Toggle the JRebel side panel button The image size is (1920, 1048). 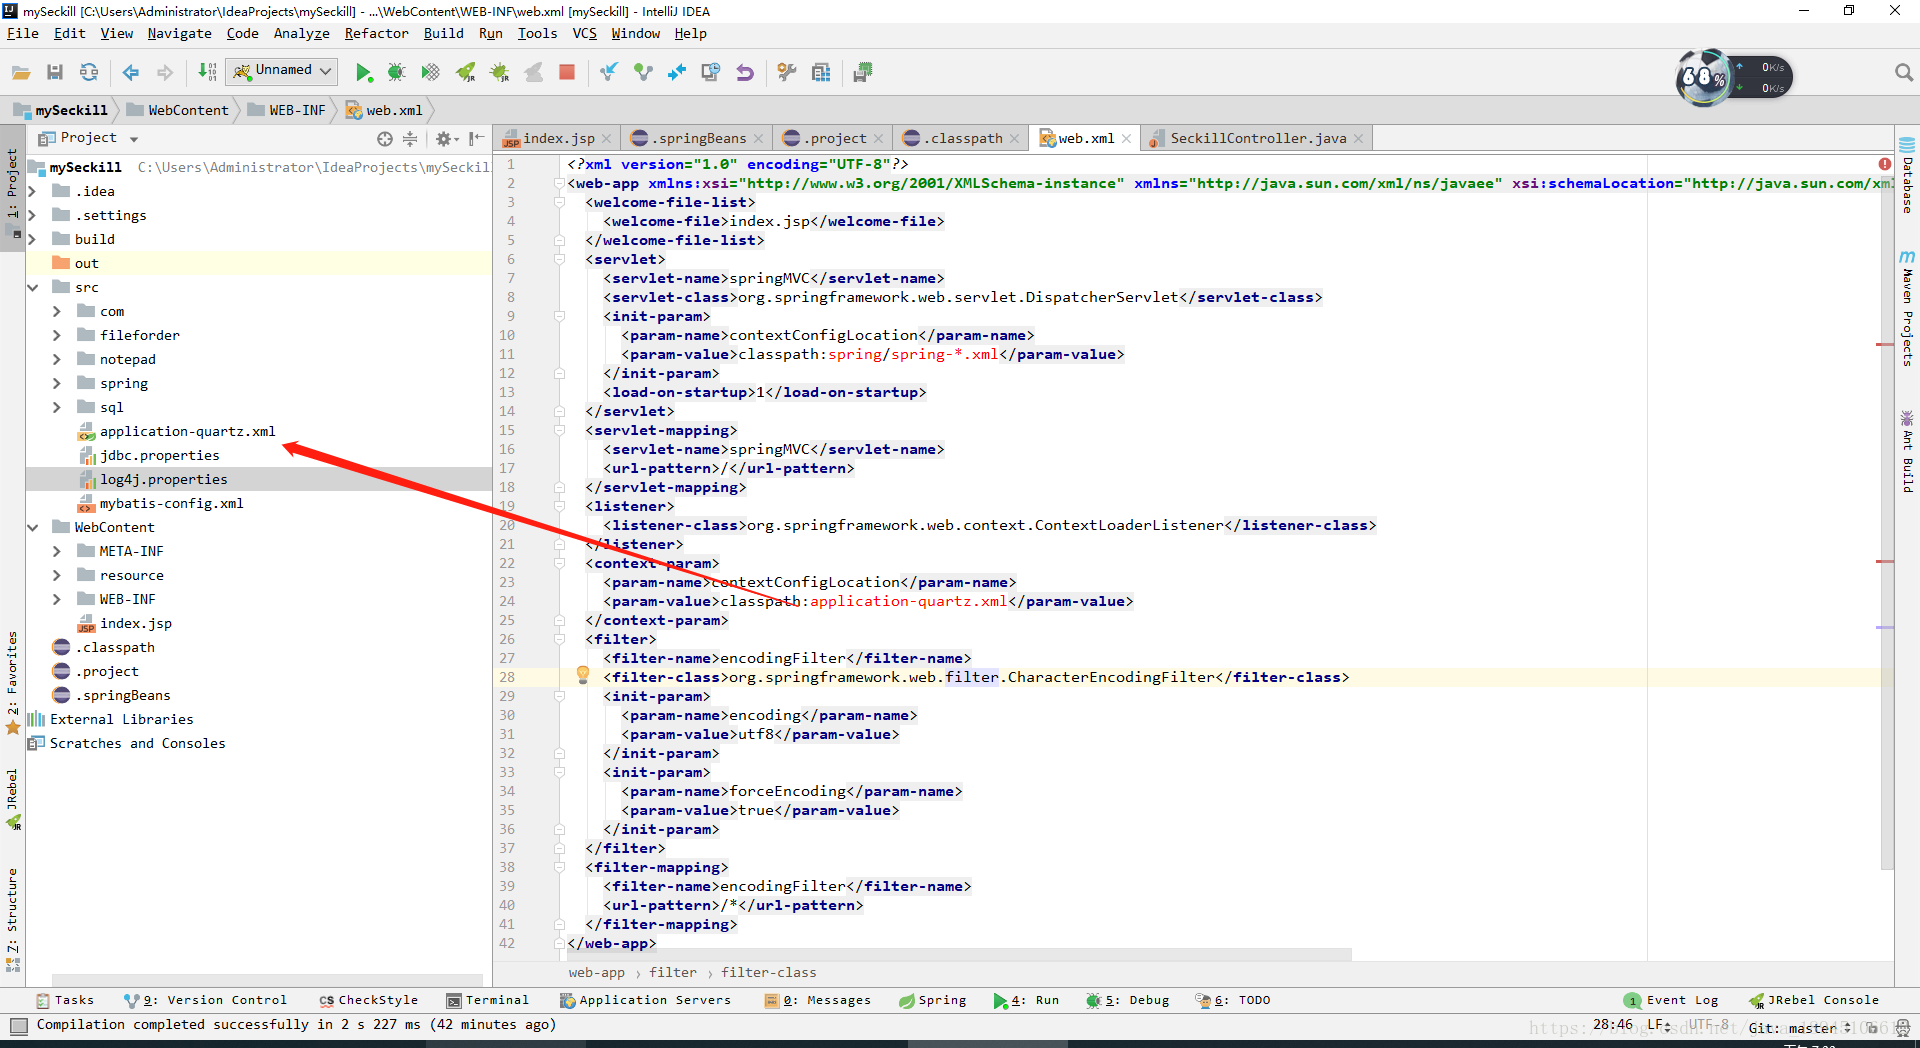coord(12,798)
